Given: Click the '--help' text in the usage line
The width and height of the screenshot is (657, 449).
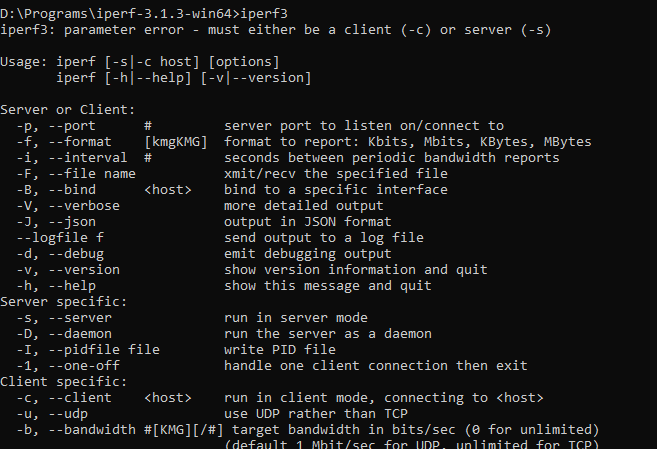Looking at the screenshot, I should click(161, 77).
